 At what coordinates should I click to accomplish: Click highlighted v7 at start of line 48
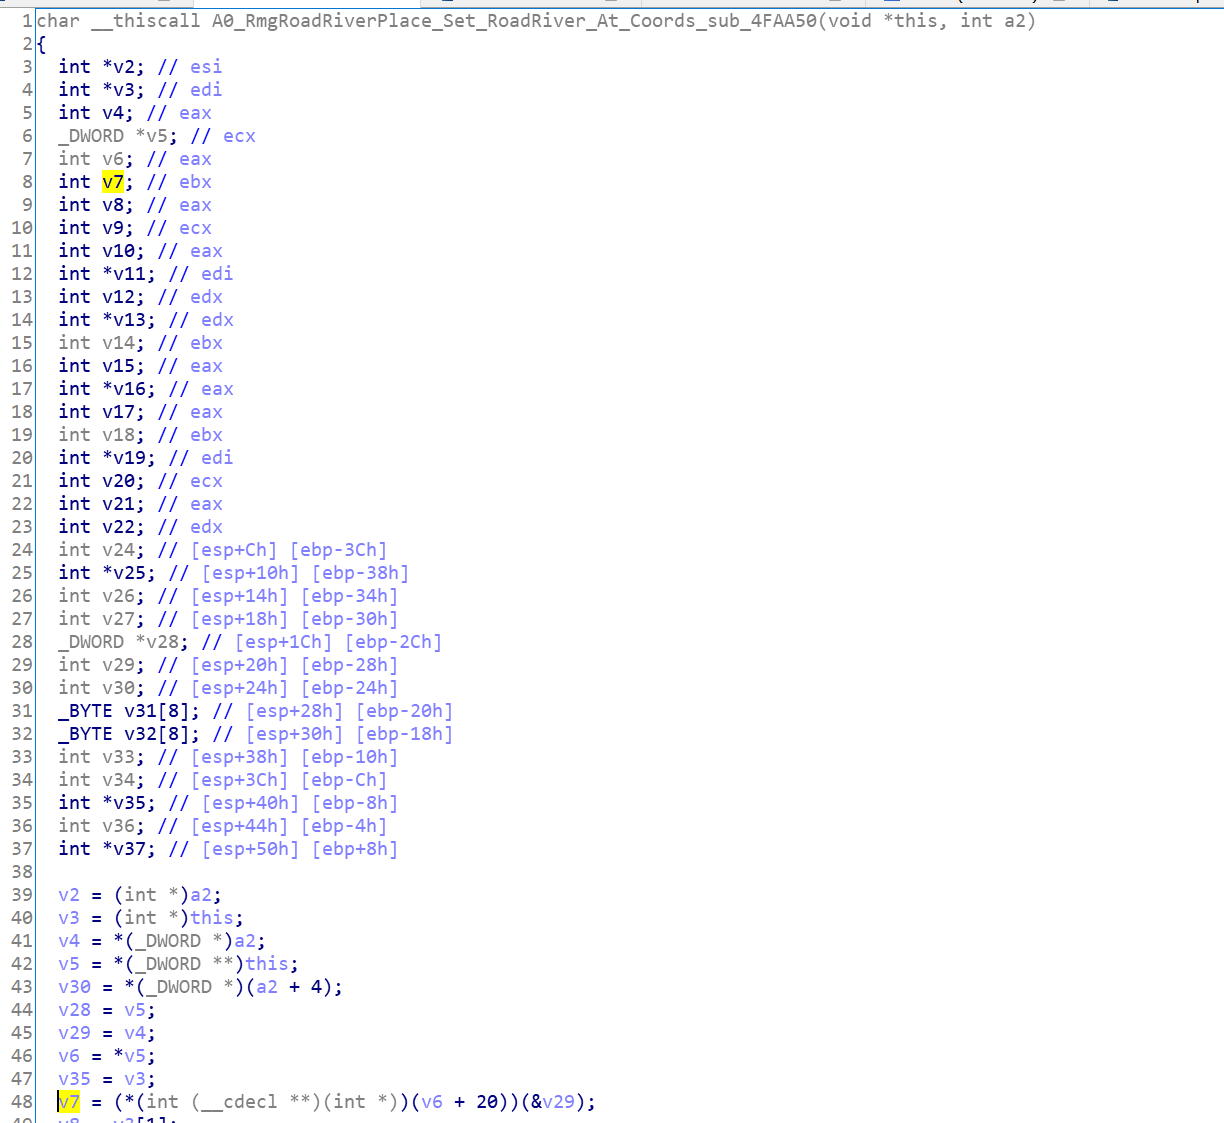click(69, 1102)
